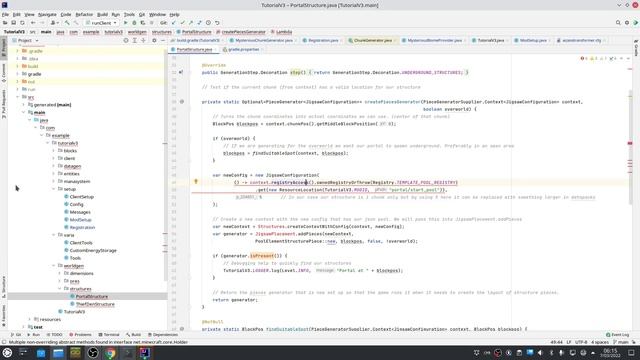Screen dimensions: 640x360
Task: Expand the gradle folder node
Action: [18, 74]
